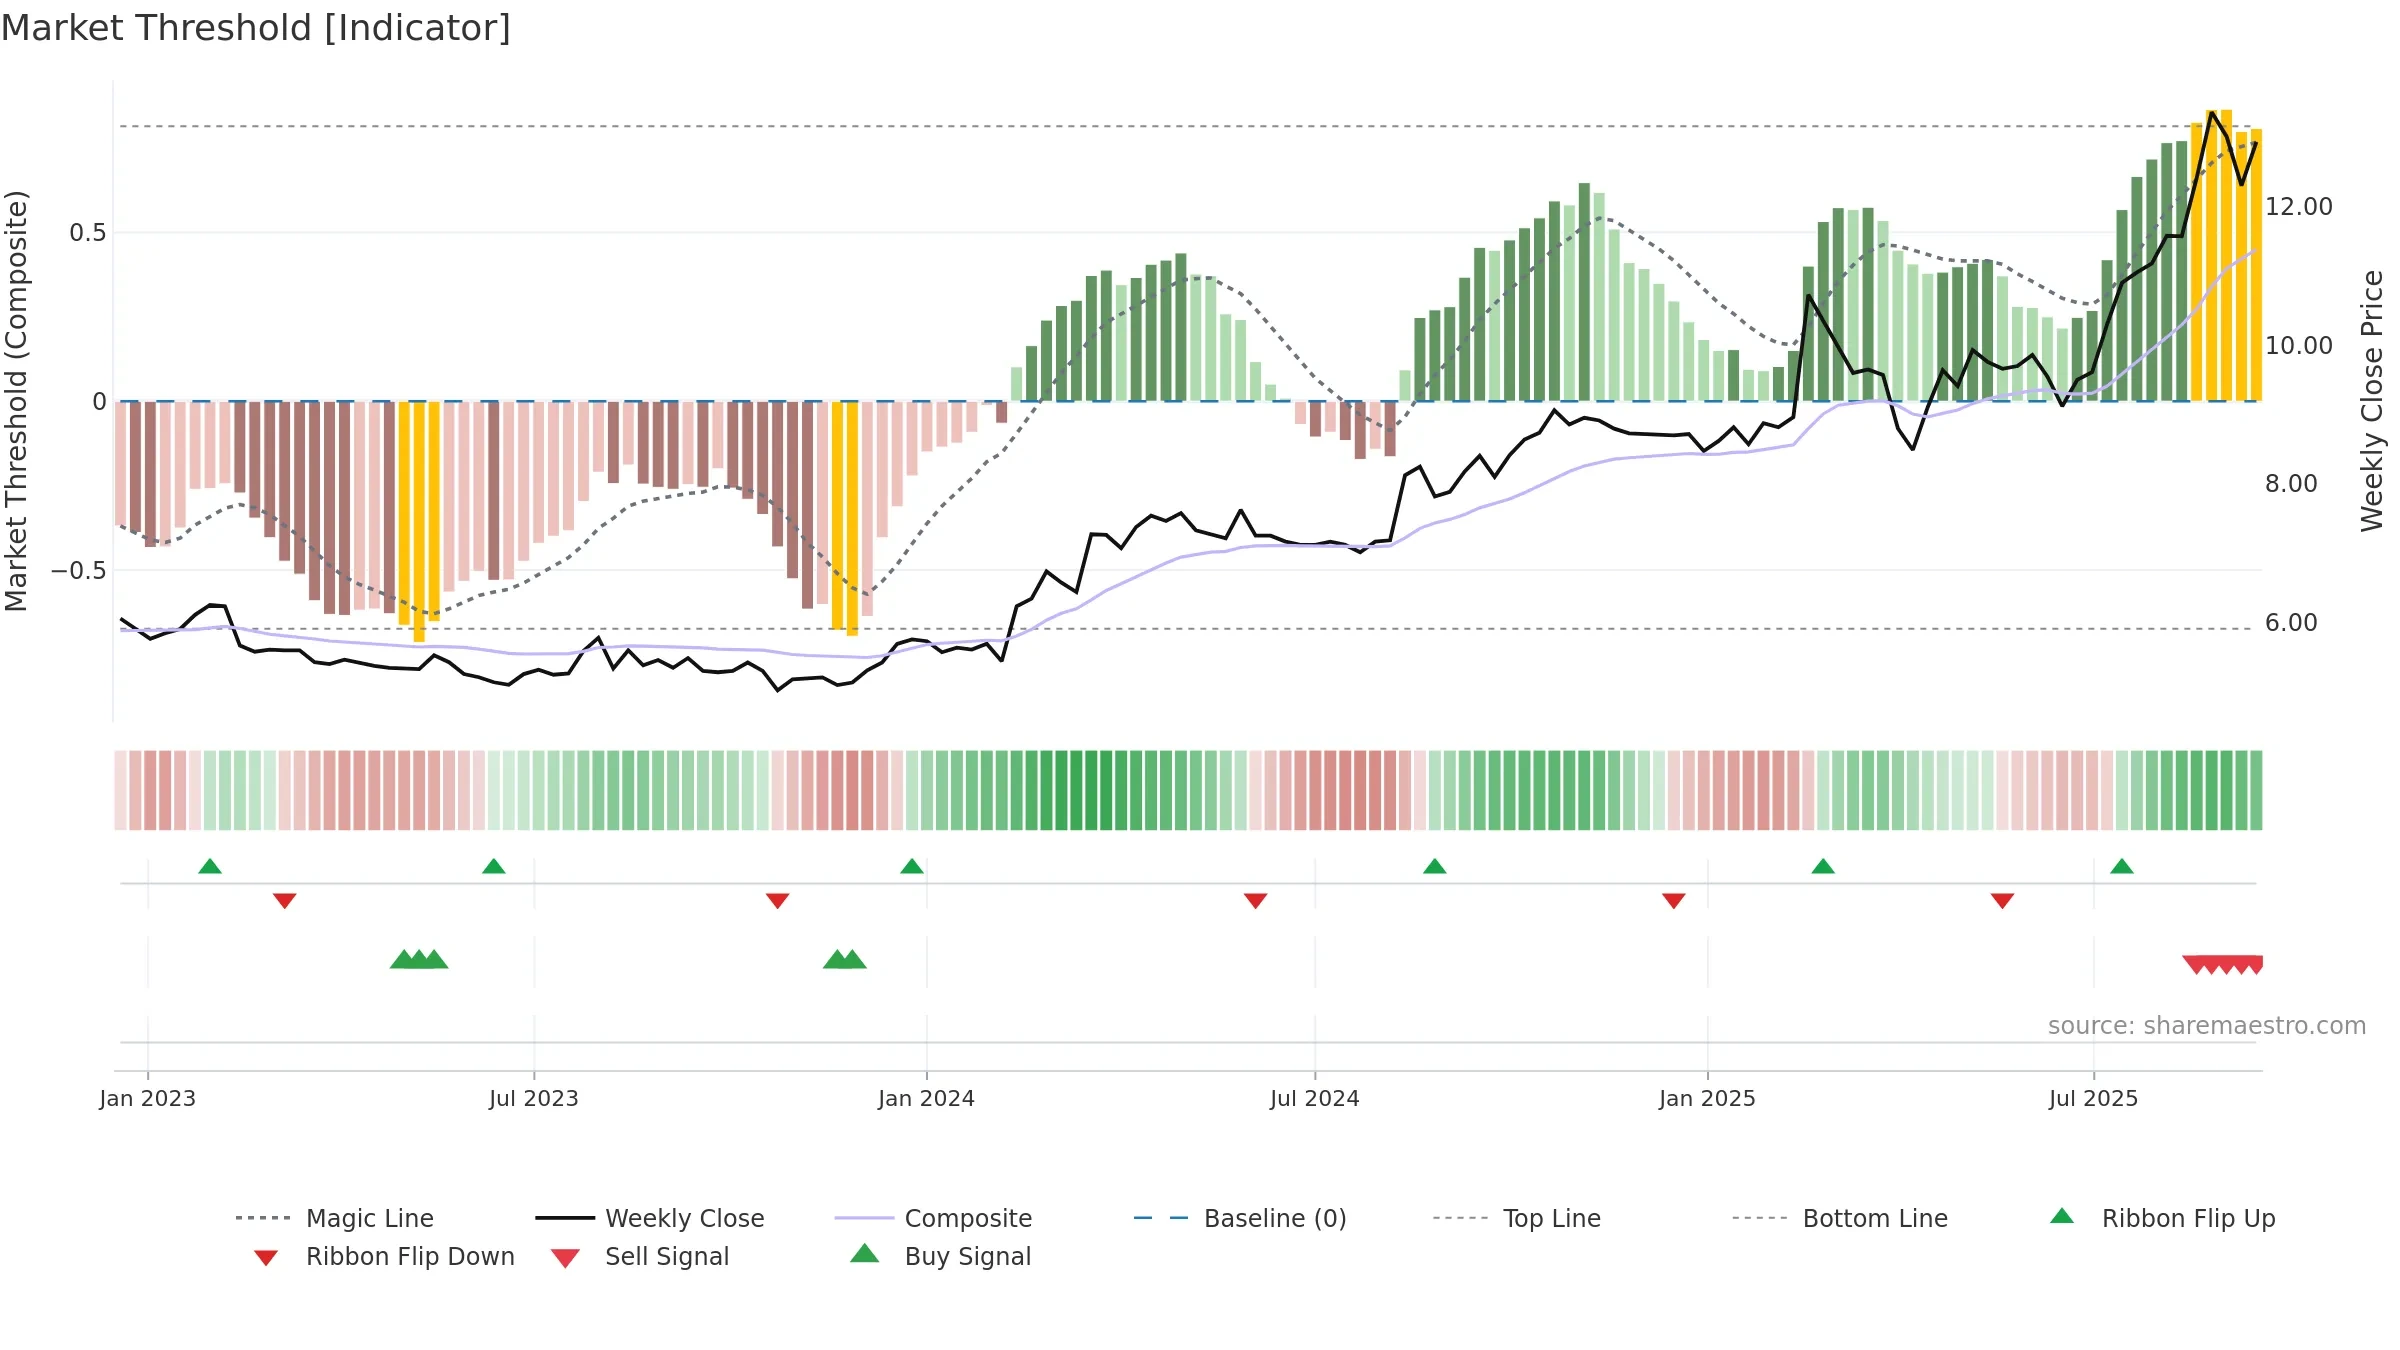
Task: Click the ribbon flip down marker in early 2023
Action: [x=285, y=901]
